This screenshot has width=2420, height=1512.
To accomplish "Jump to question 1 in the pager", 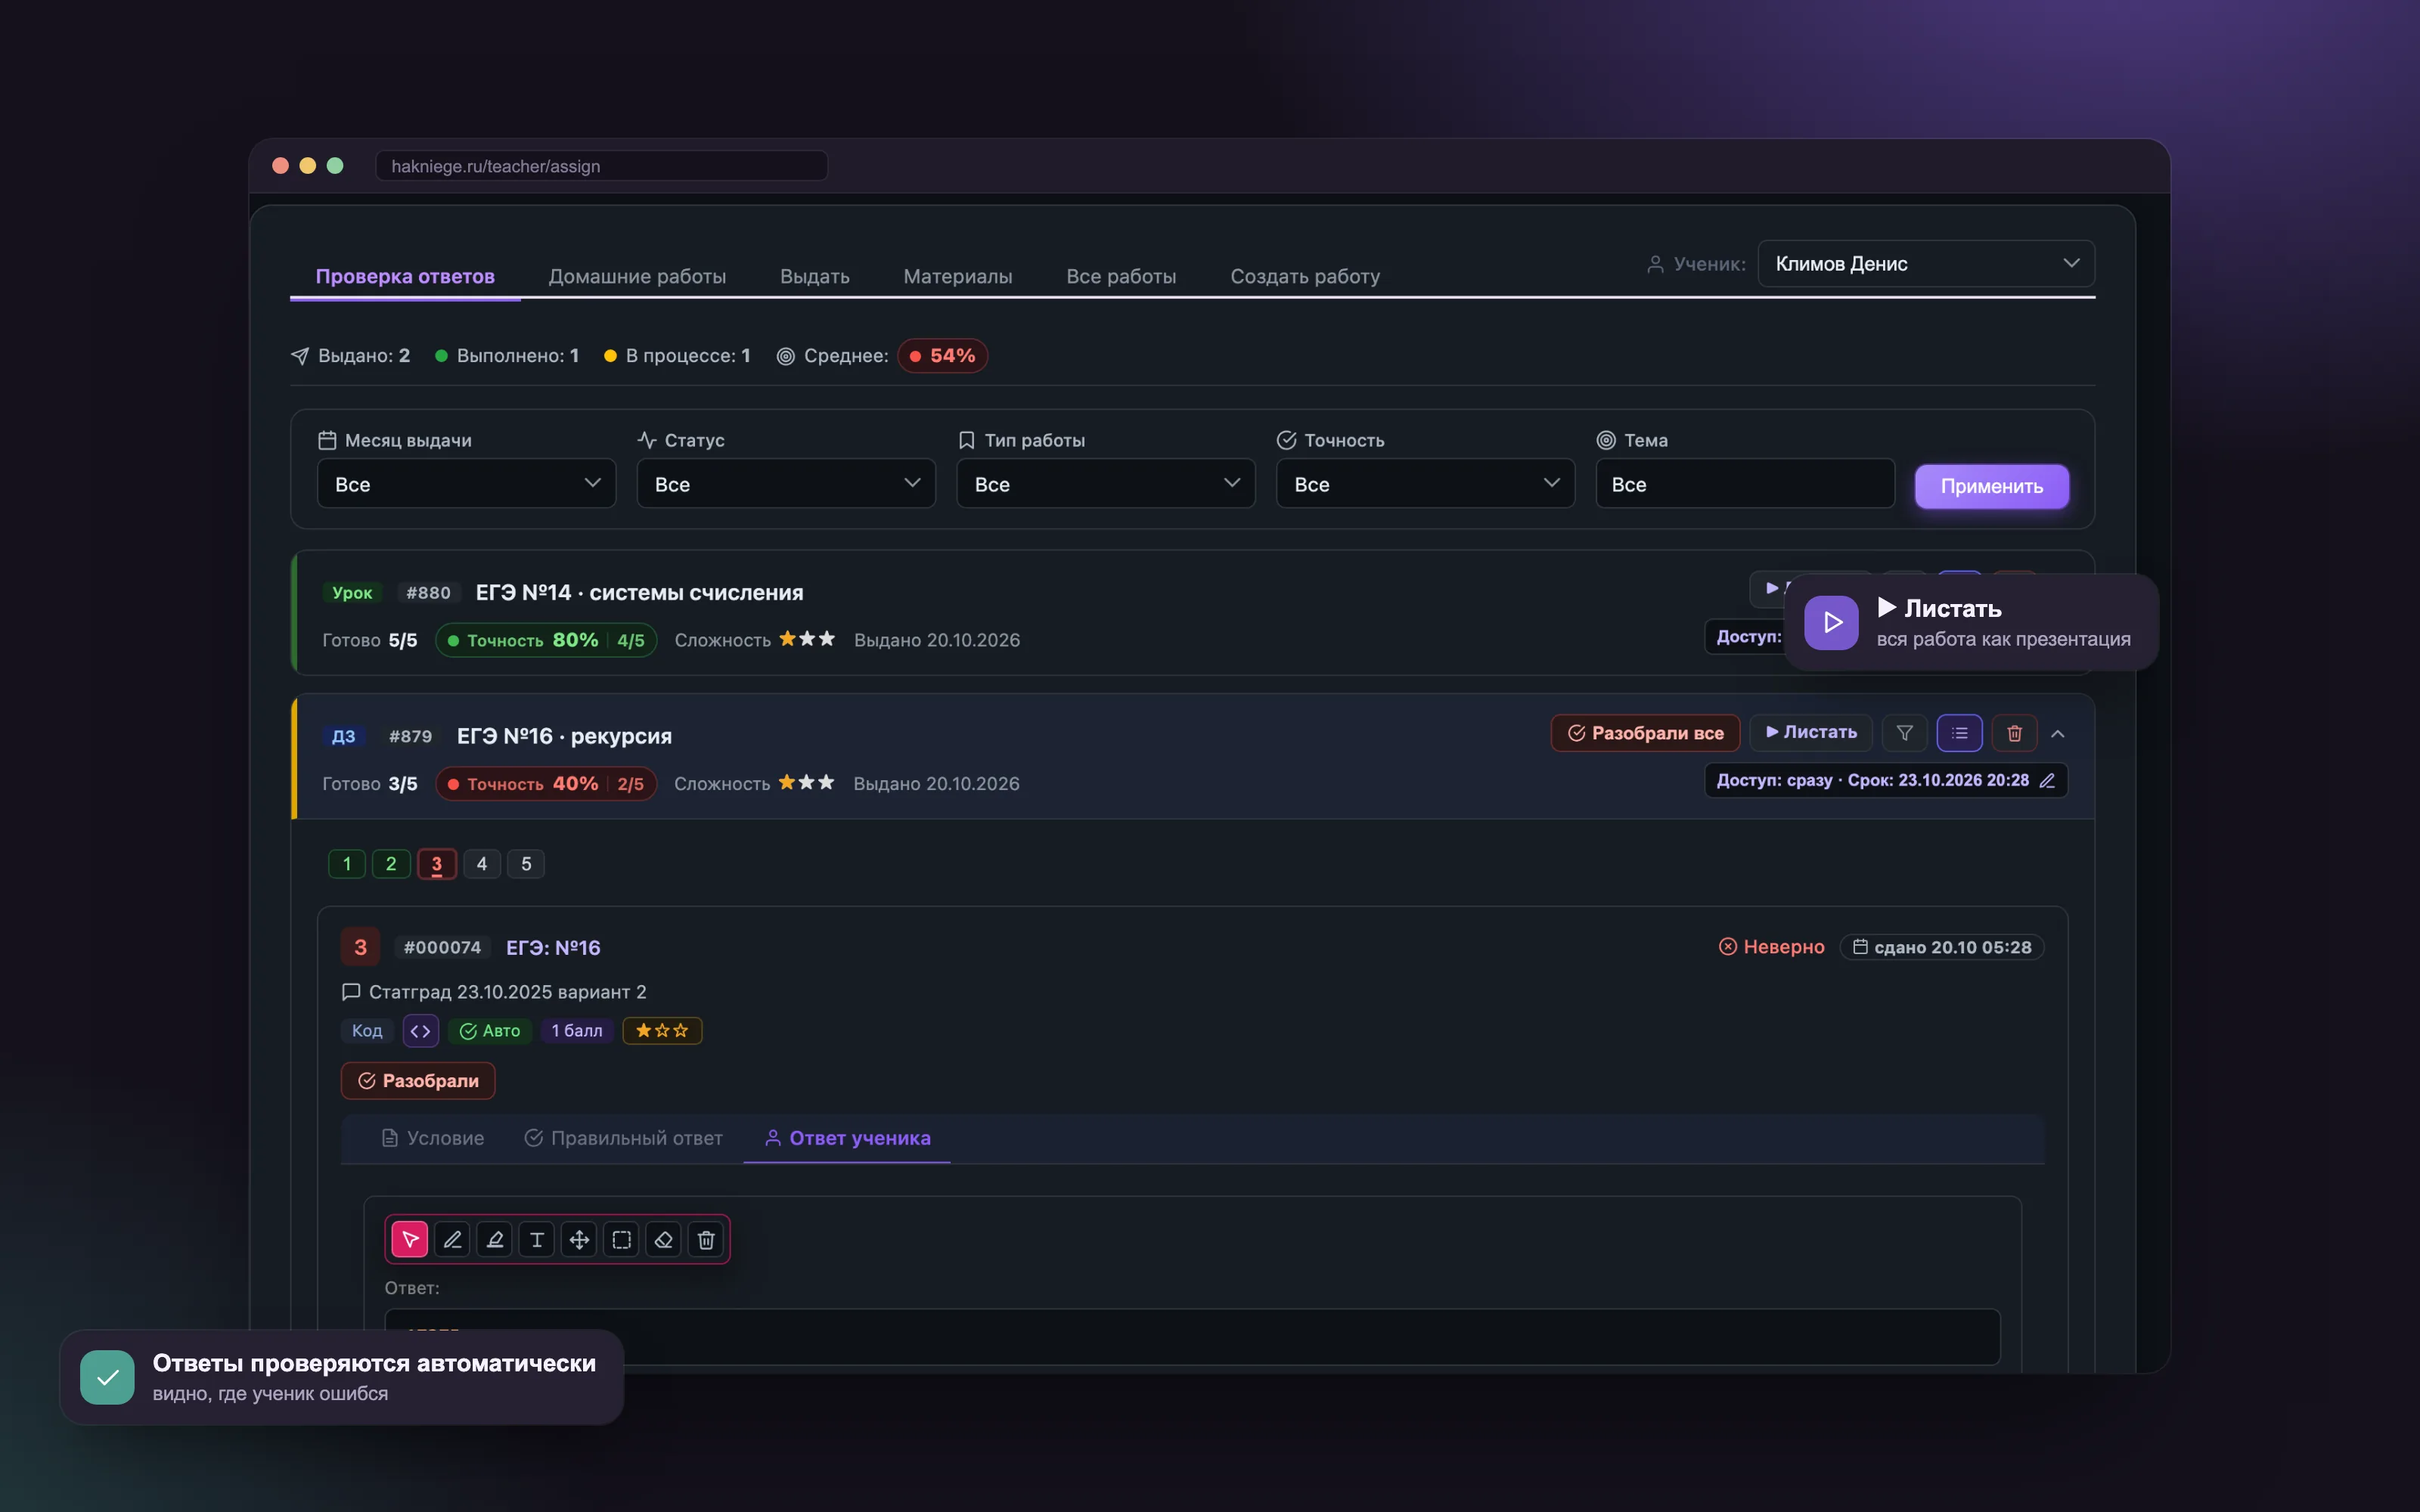I will [347, 865].
